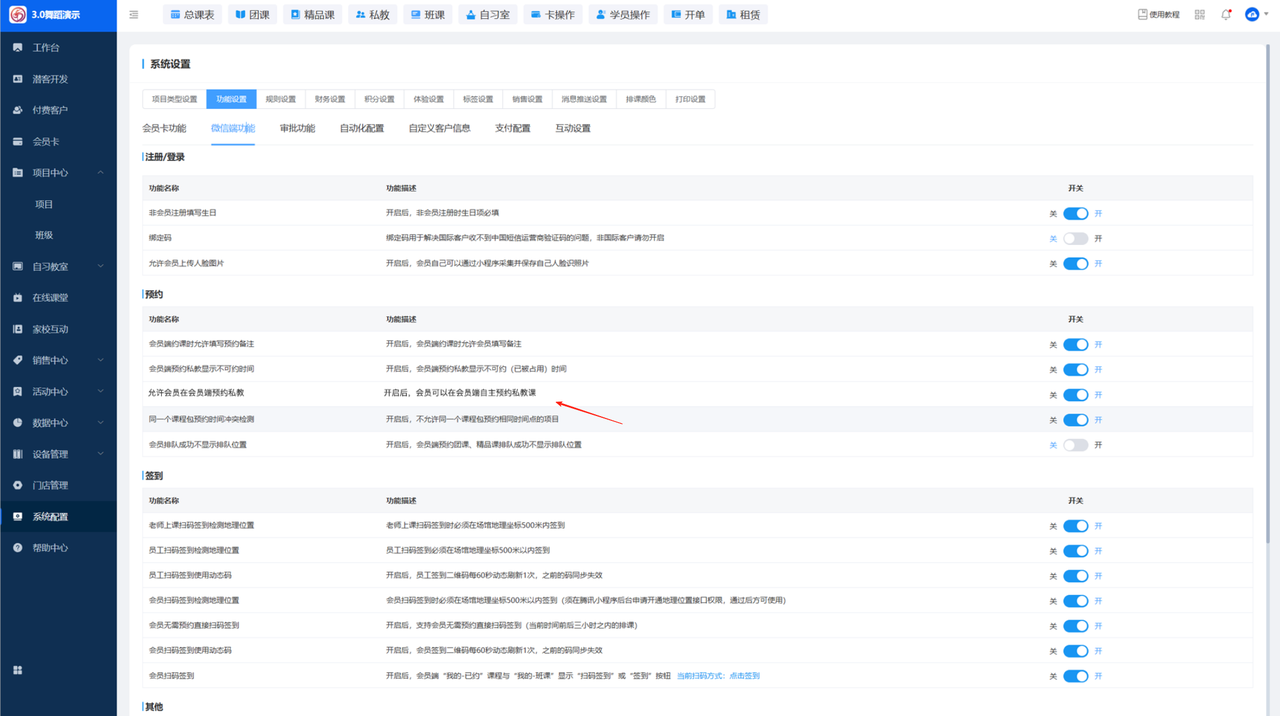Click the 总课表 top toolbar button

click(x=190, y=15)
